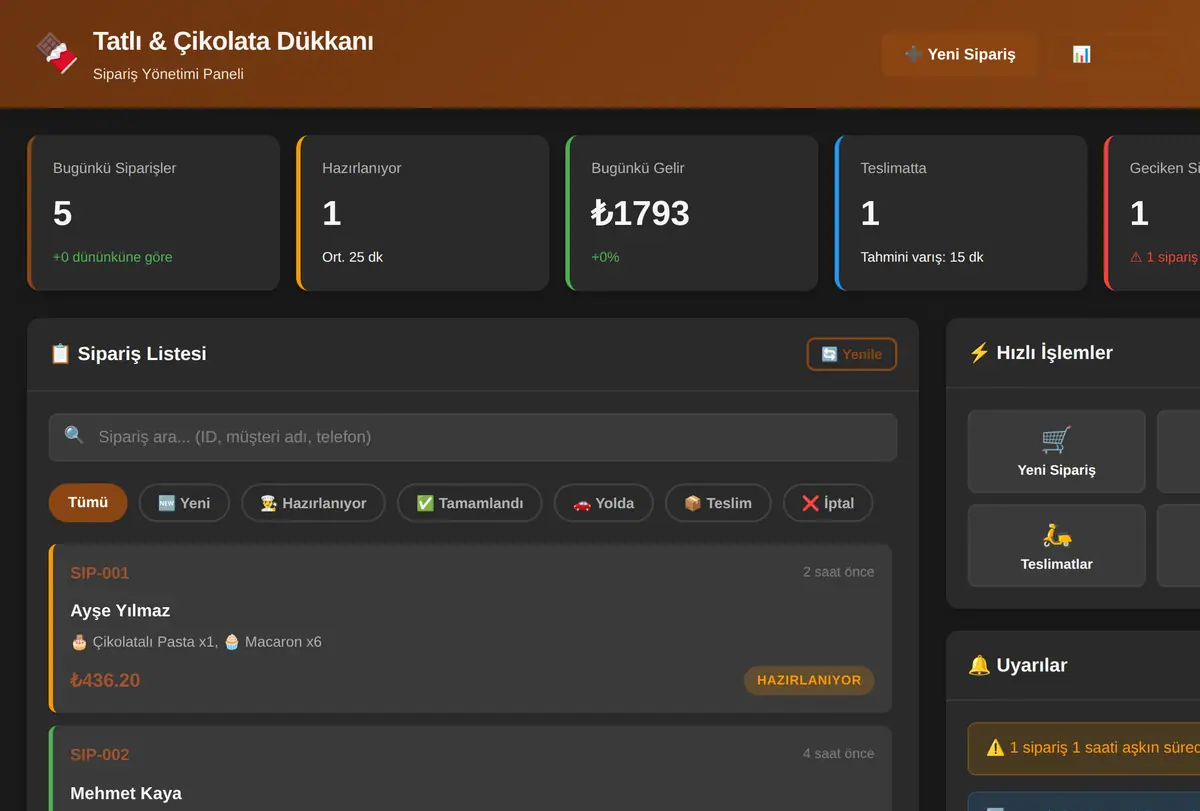Screen dimensions: 1200x811
Task: Click the bell icon beside Uyarılar
Action: 979,665
